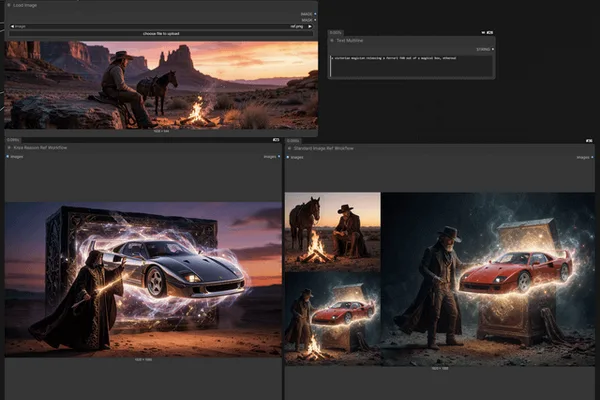Click Krea Reason node images output socket
The height and width of the screenshot is (400, 600).
(279, 157)
